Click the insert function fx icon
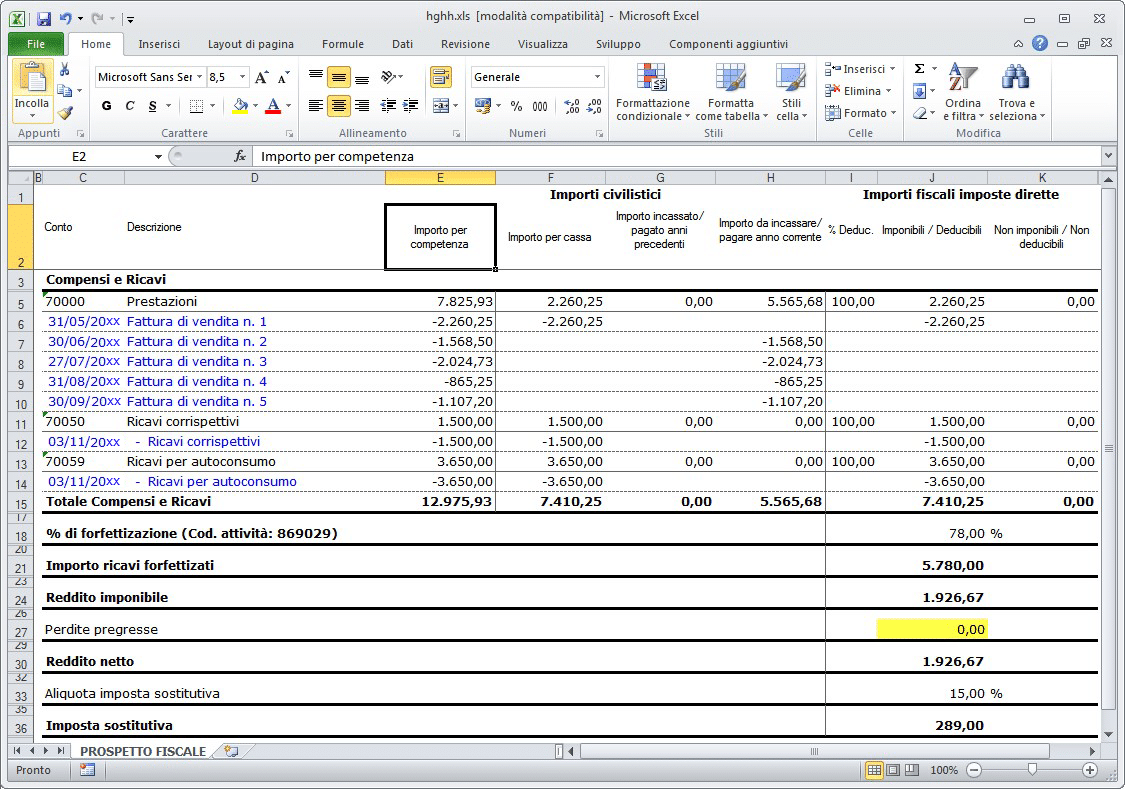 (x=240, y=156)
